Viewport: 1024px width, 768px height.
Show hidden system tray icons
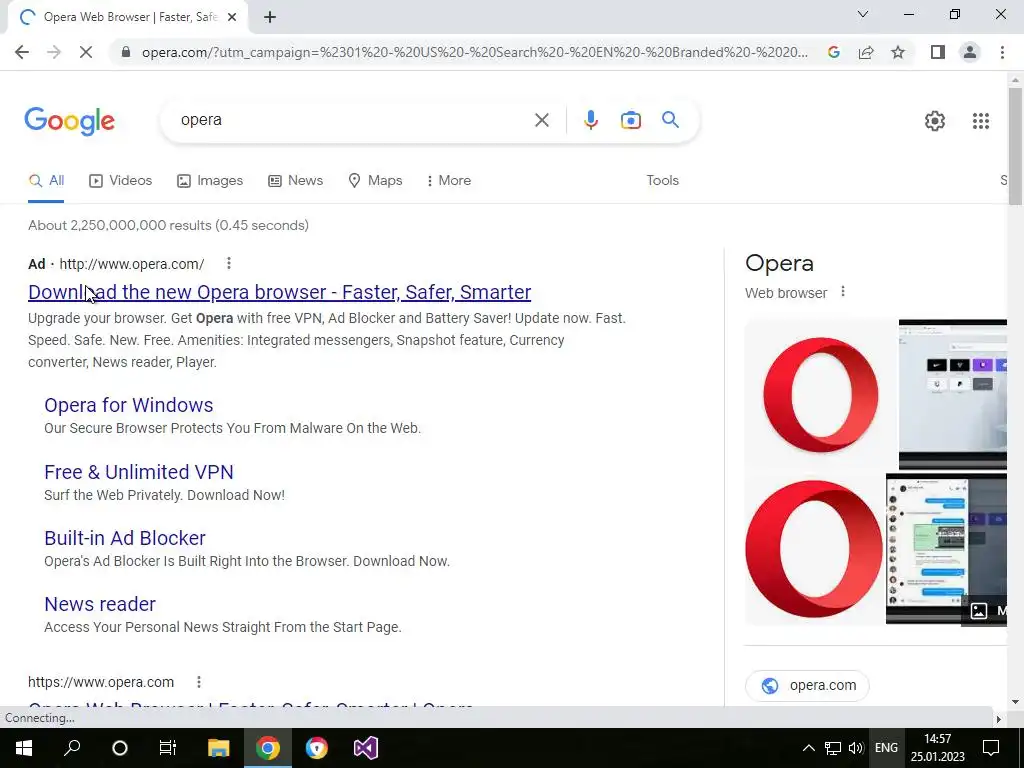click(808, 748)
